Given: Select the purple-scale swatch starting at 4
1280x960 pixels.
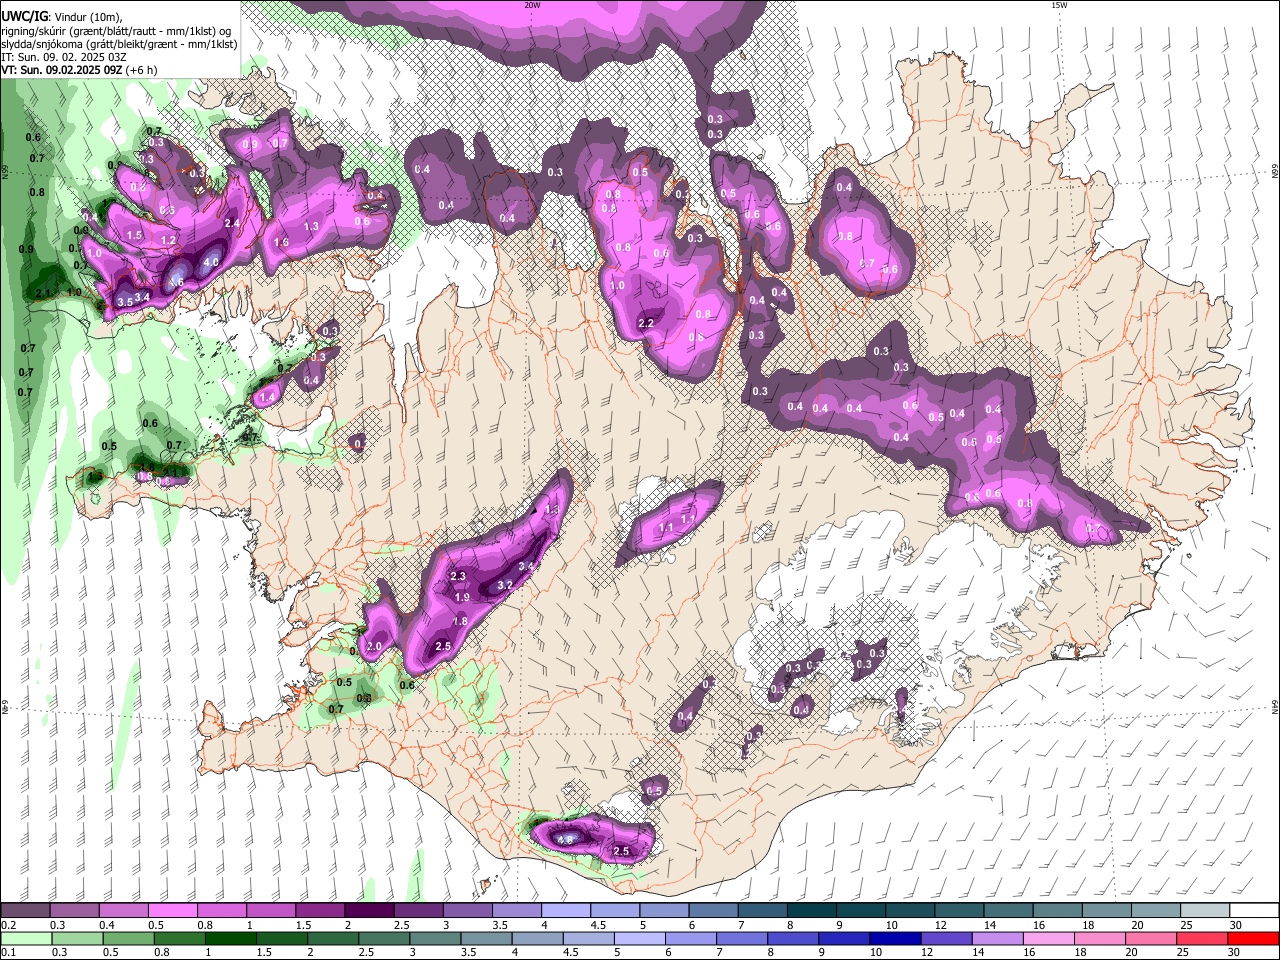Looking at the screenshot, I should click(565, 911).
